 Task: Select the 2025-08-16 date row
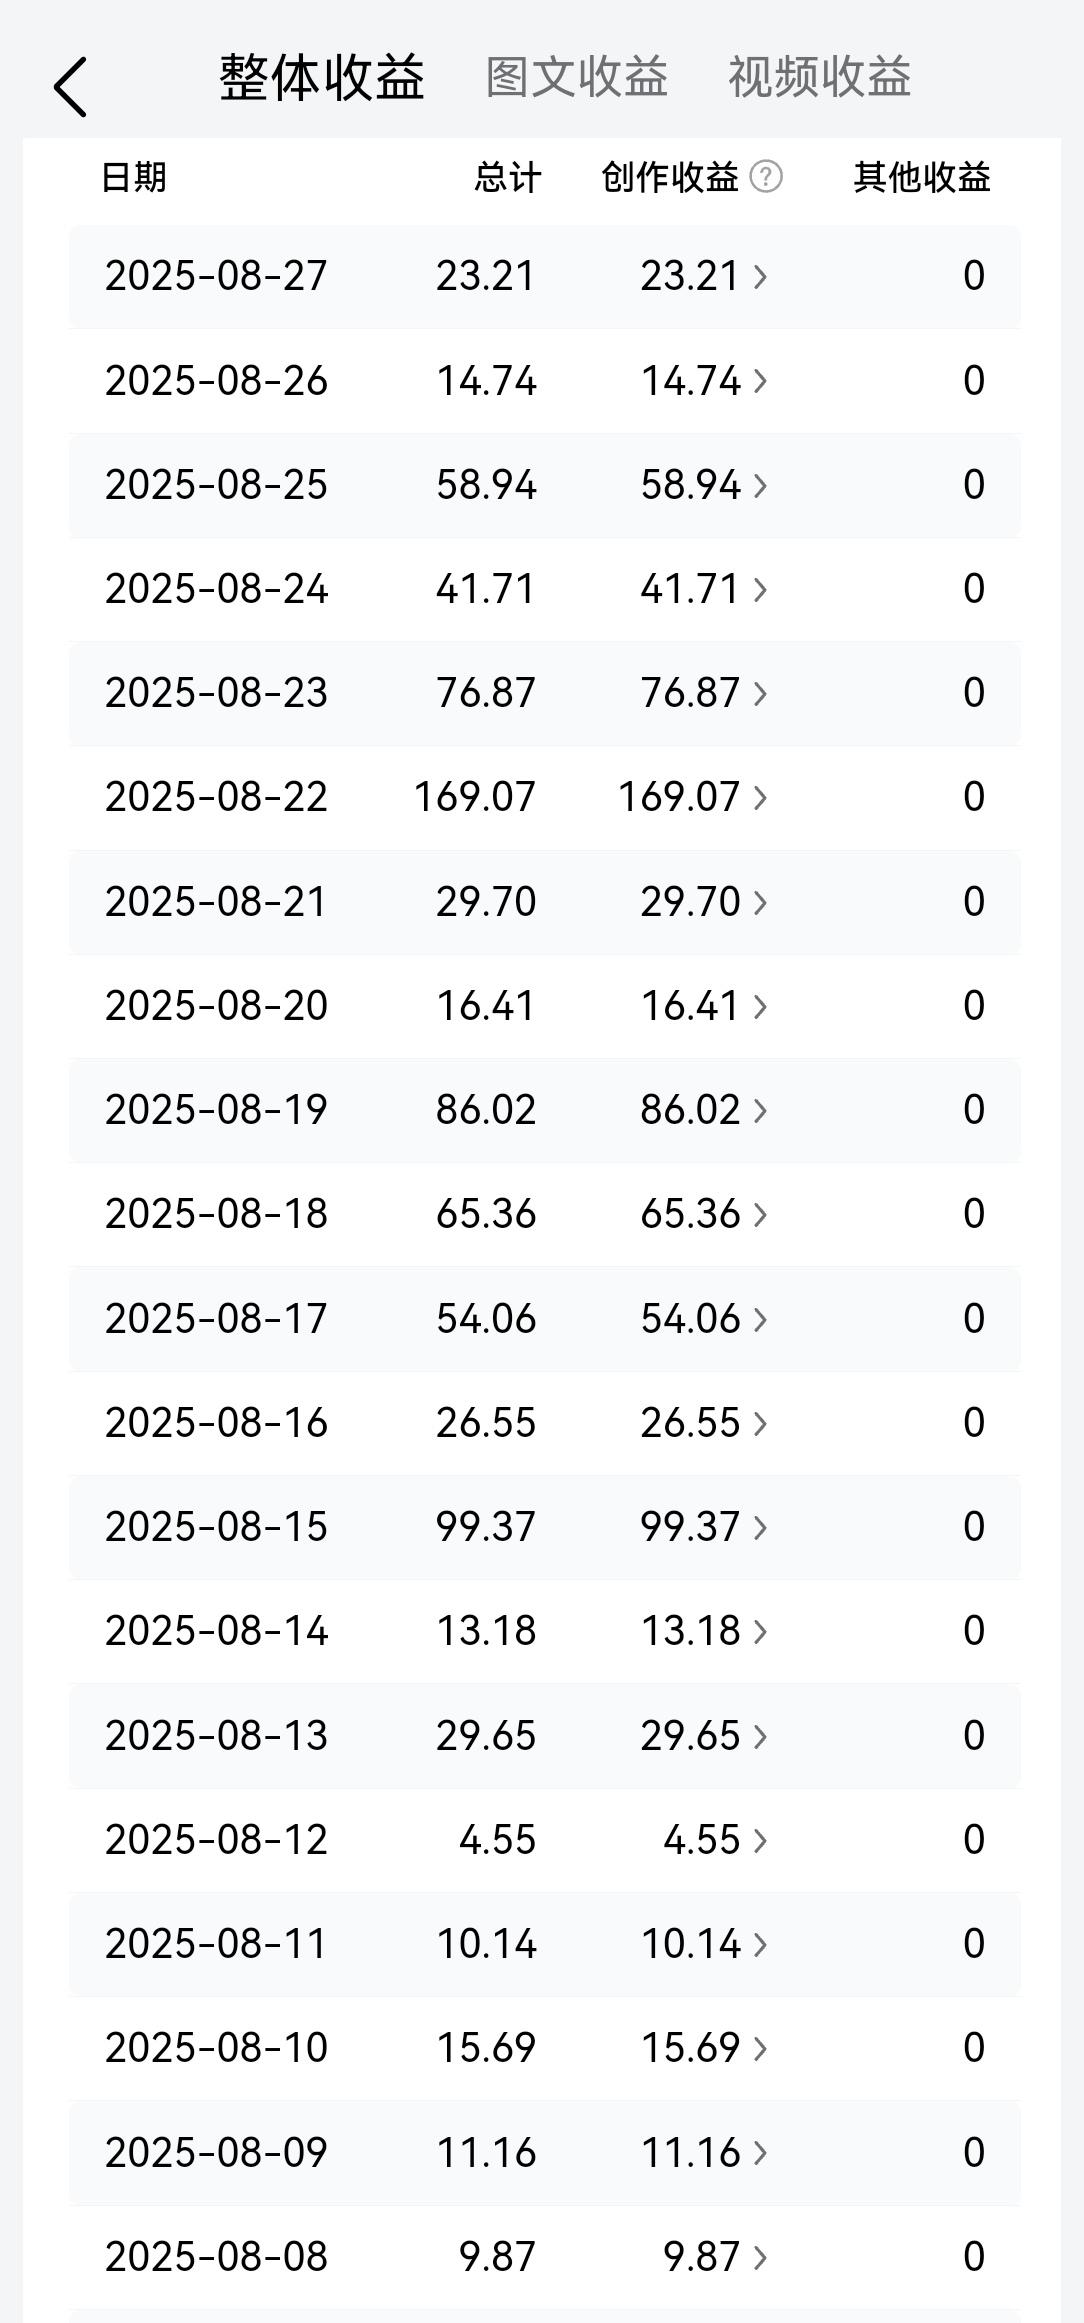pyautogui.click(x=545, y=1423)
